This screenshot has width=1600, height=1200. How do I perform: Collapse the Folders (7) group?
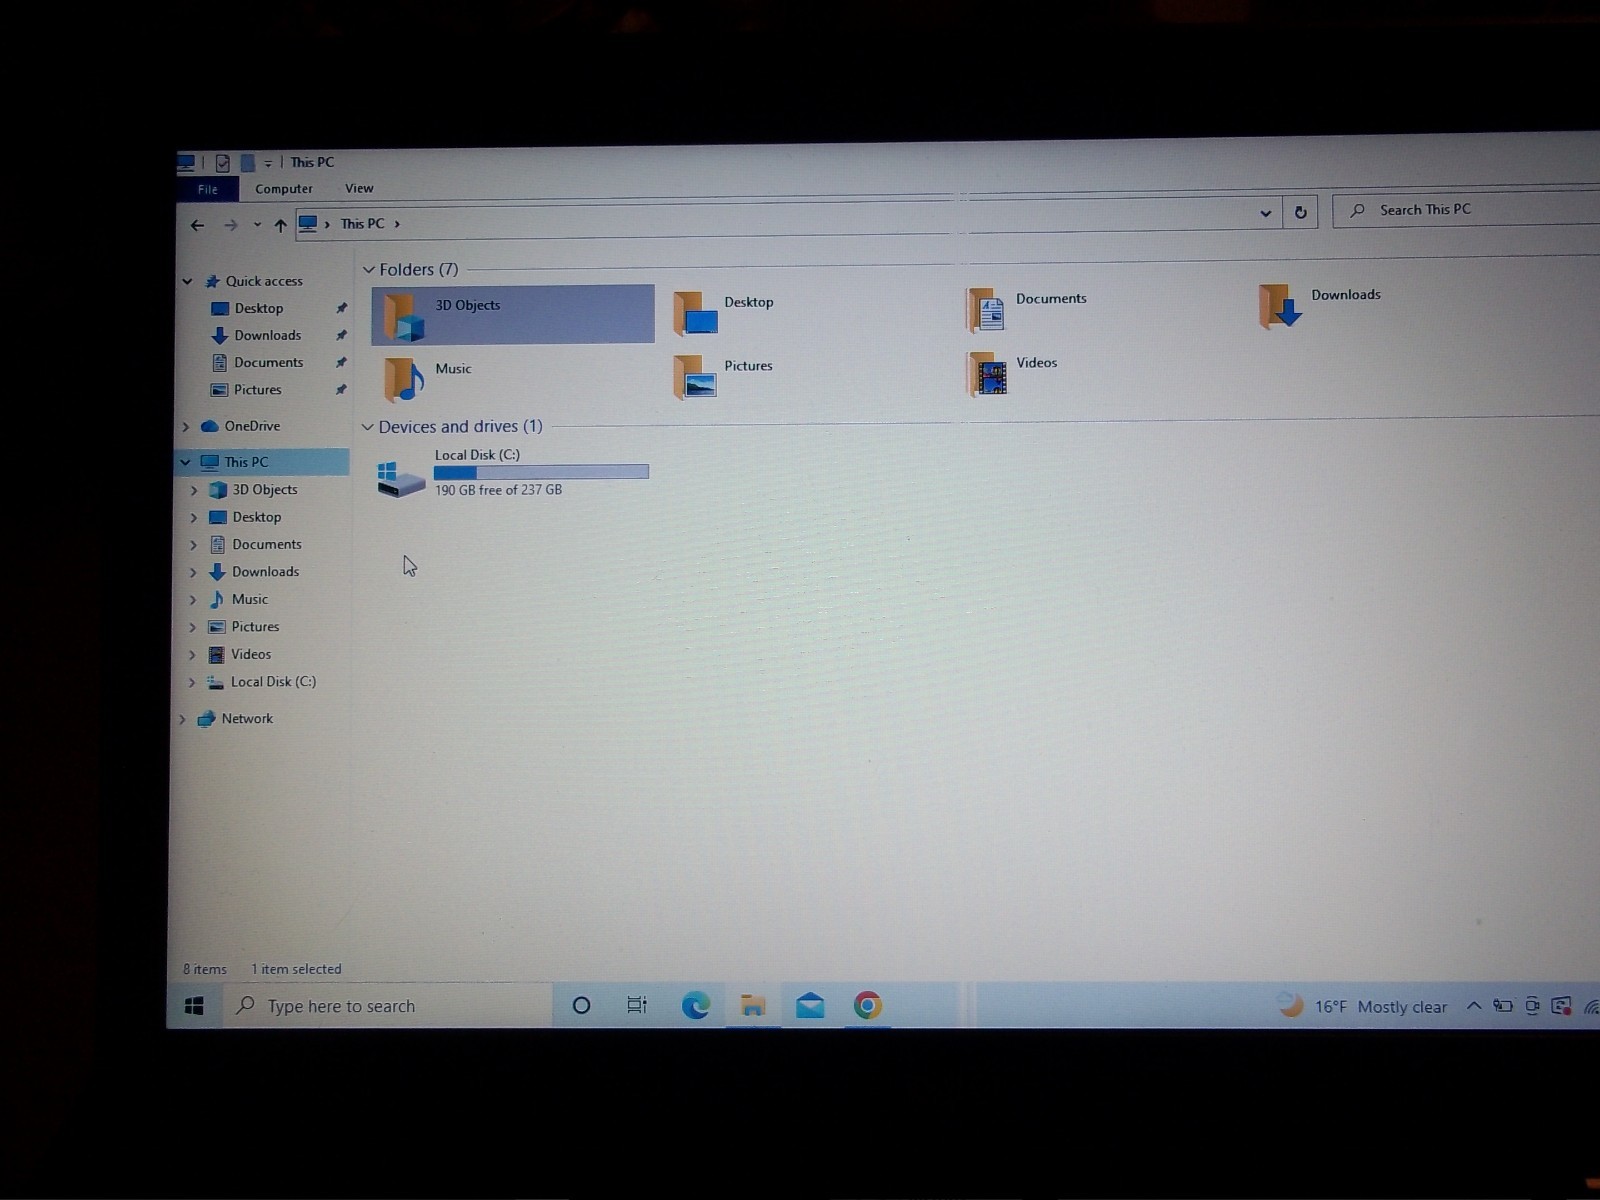click(369, 270)
